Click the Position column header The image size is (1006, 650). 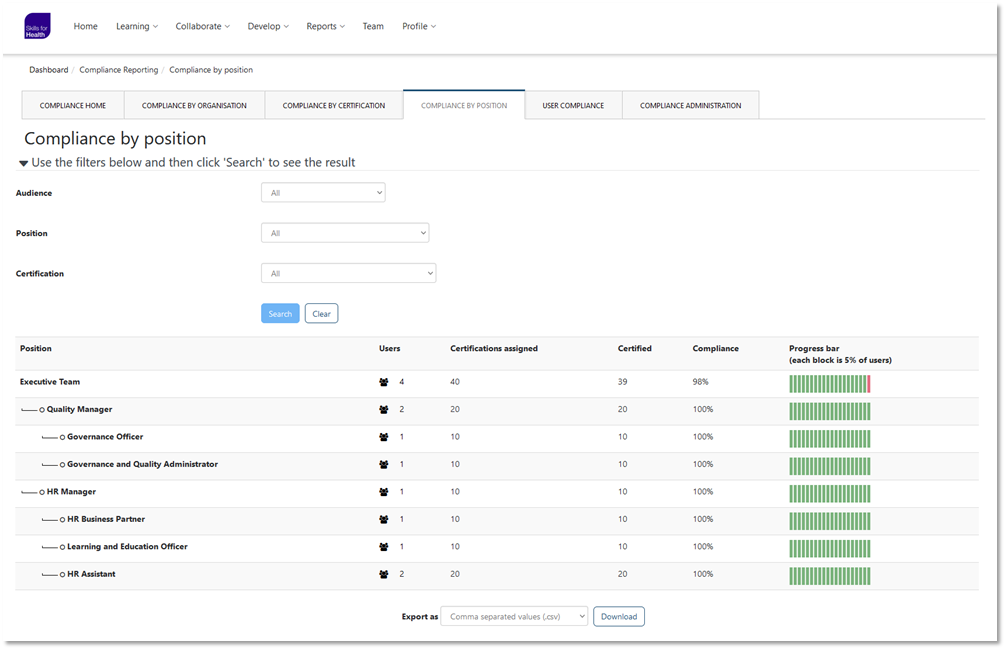point(36,348)
